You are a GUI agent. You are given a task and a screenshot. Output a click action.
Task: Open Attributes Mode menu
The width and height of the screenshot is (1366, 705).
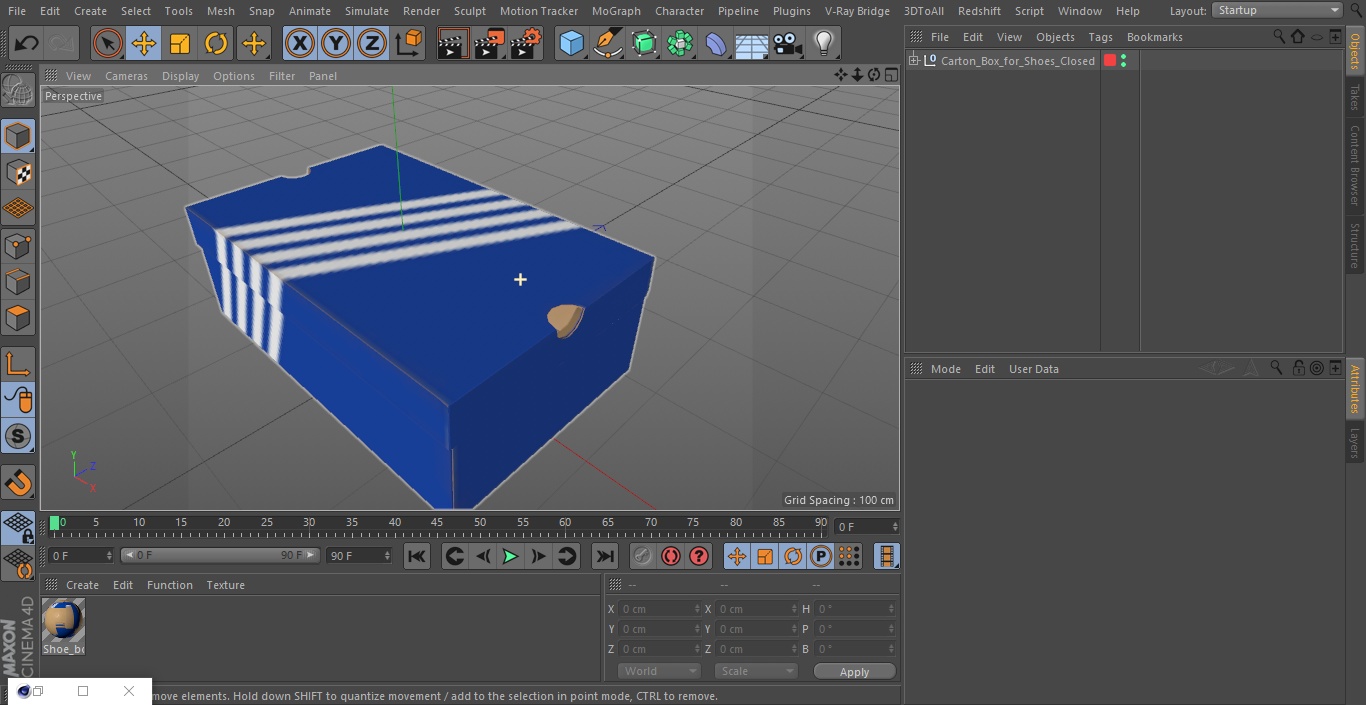(x=945, y=369)
